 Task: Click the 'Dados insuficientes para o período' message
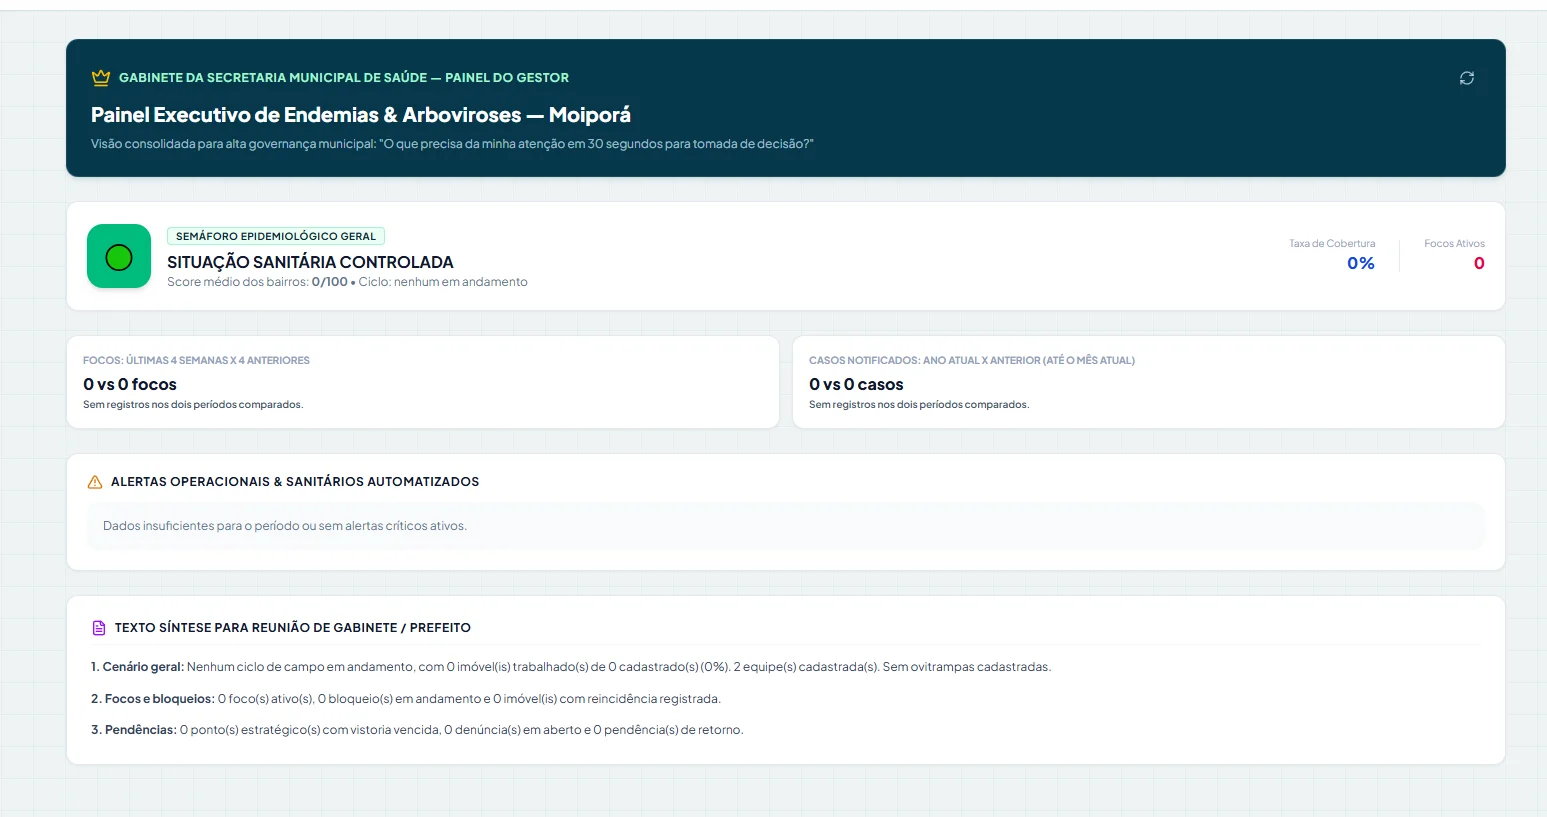(x=285, y=526)
